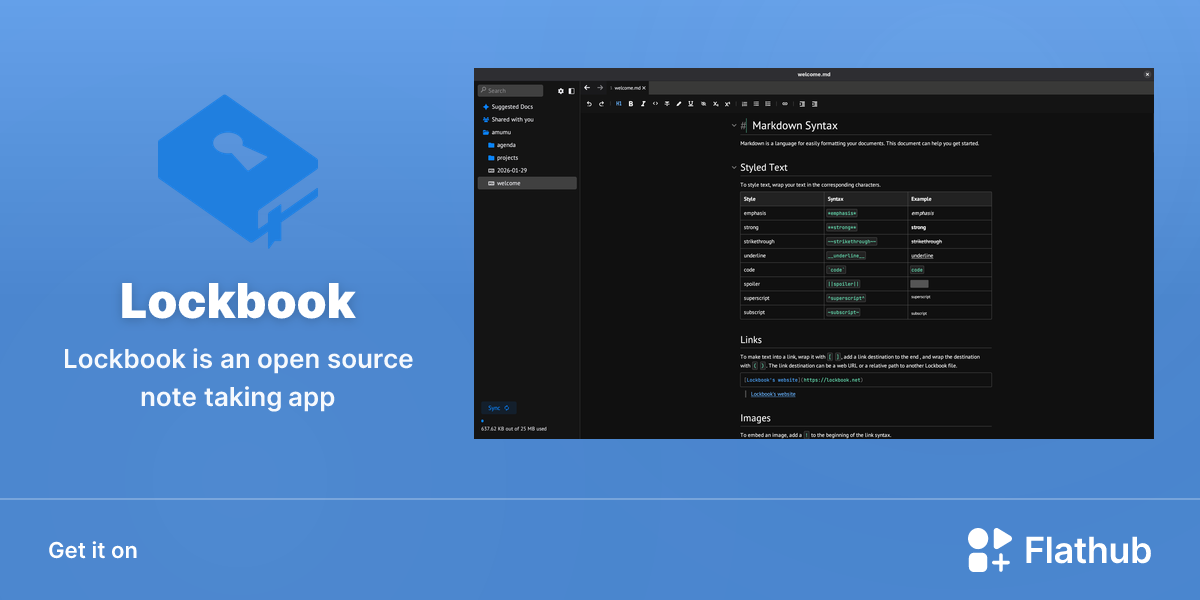Click the Markdown Syntax heading text
This screenshot has width=1200, height=600.
pyautogui.click(x=795, y=126)
